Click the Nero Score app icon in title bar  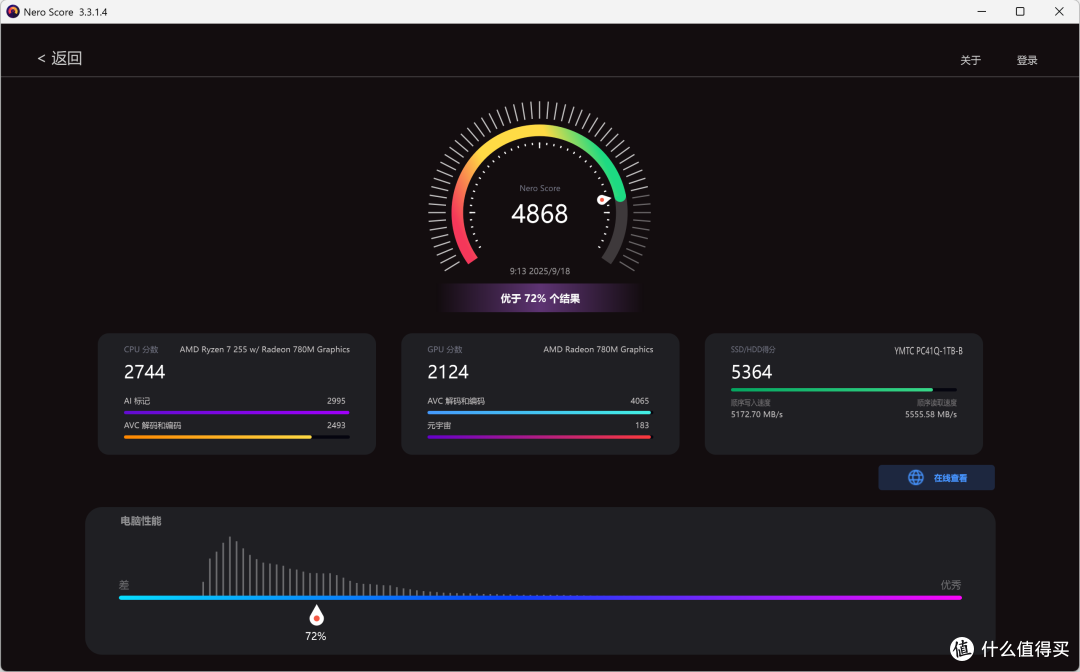[x=12, y=12]
